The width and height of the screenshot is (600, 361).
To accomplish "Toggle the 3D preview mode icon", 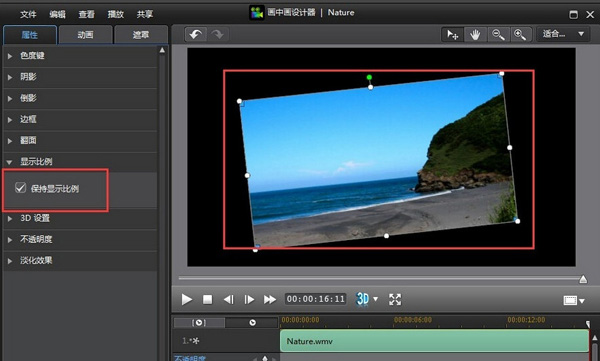I will (x=362, y=299).
